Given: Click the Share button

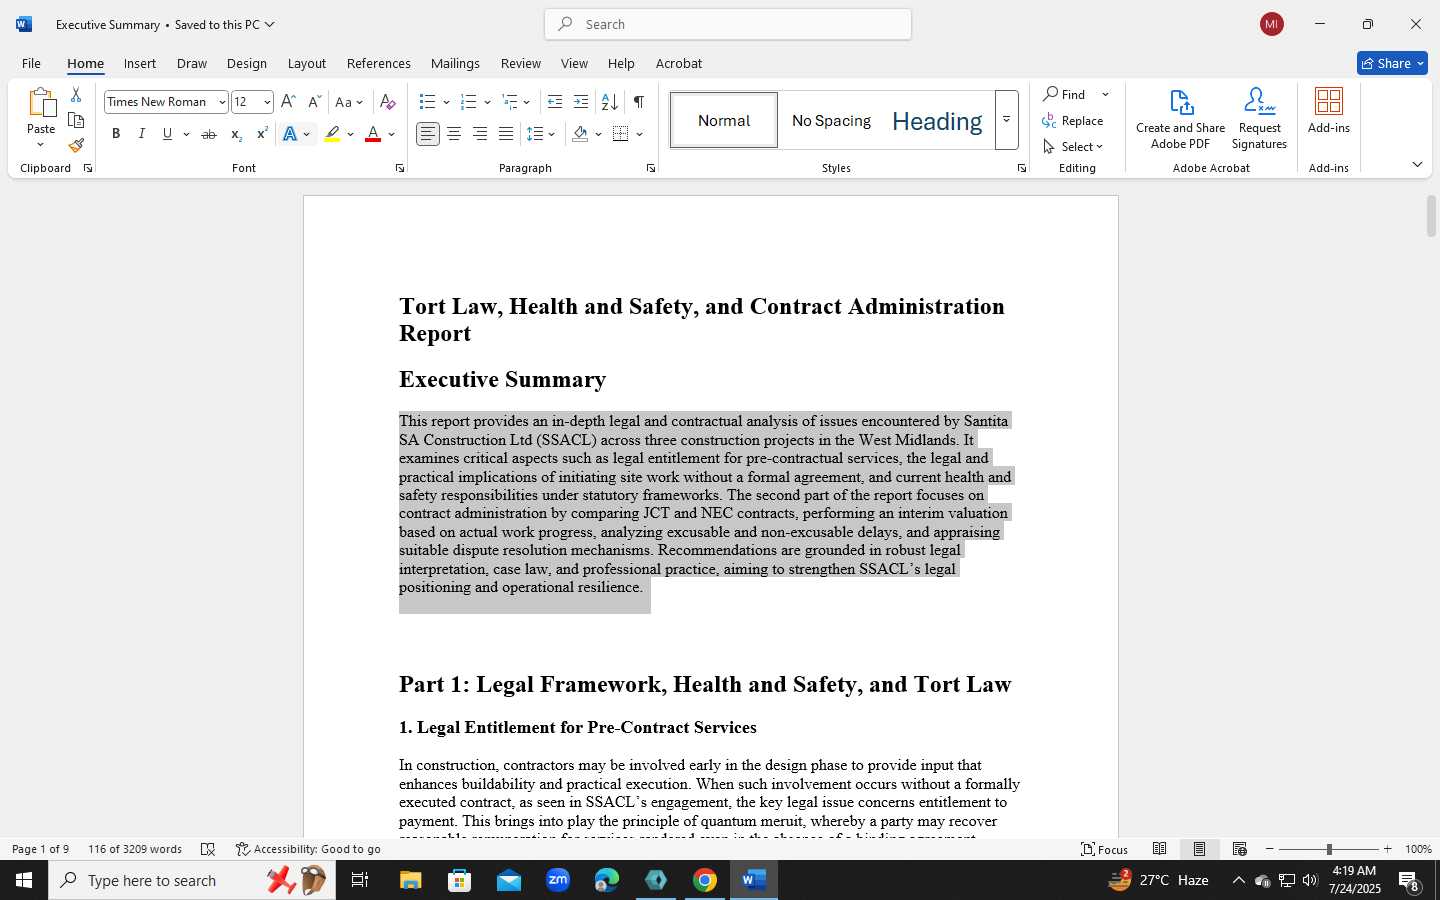Looking at the screenshot, I should point(1392,63).
